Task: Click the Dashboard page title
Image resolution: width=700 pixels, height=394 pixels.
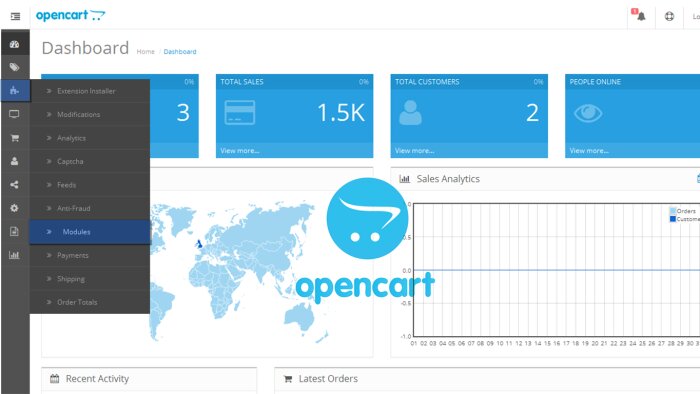Action: (85, 48)
